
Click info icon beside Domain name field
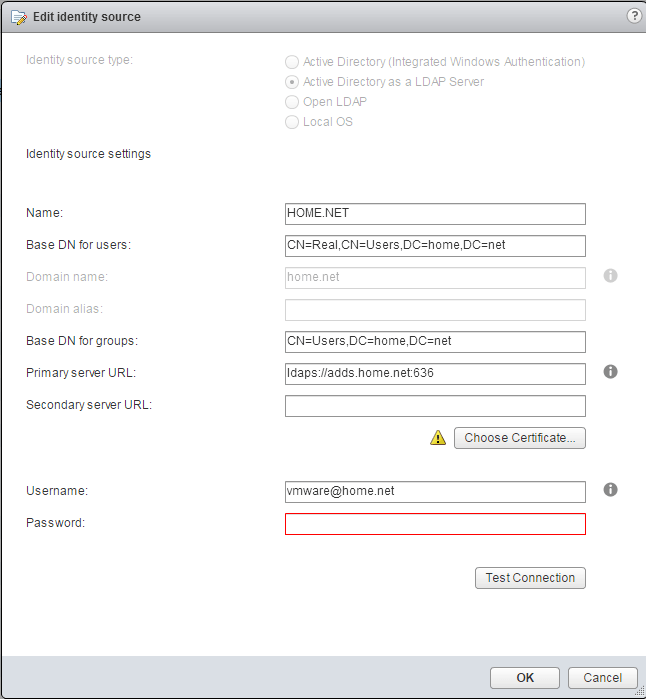click(x=610, y=275)
